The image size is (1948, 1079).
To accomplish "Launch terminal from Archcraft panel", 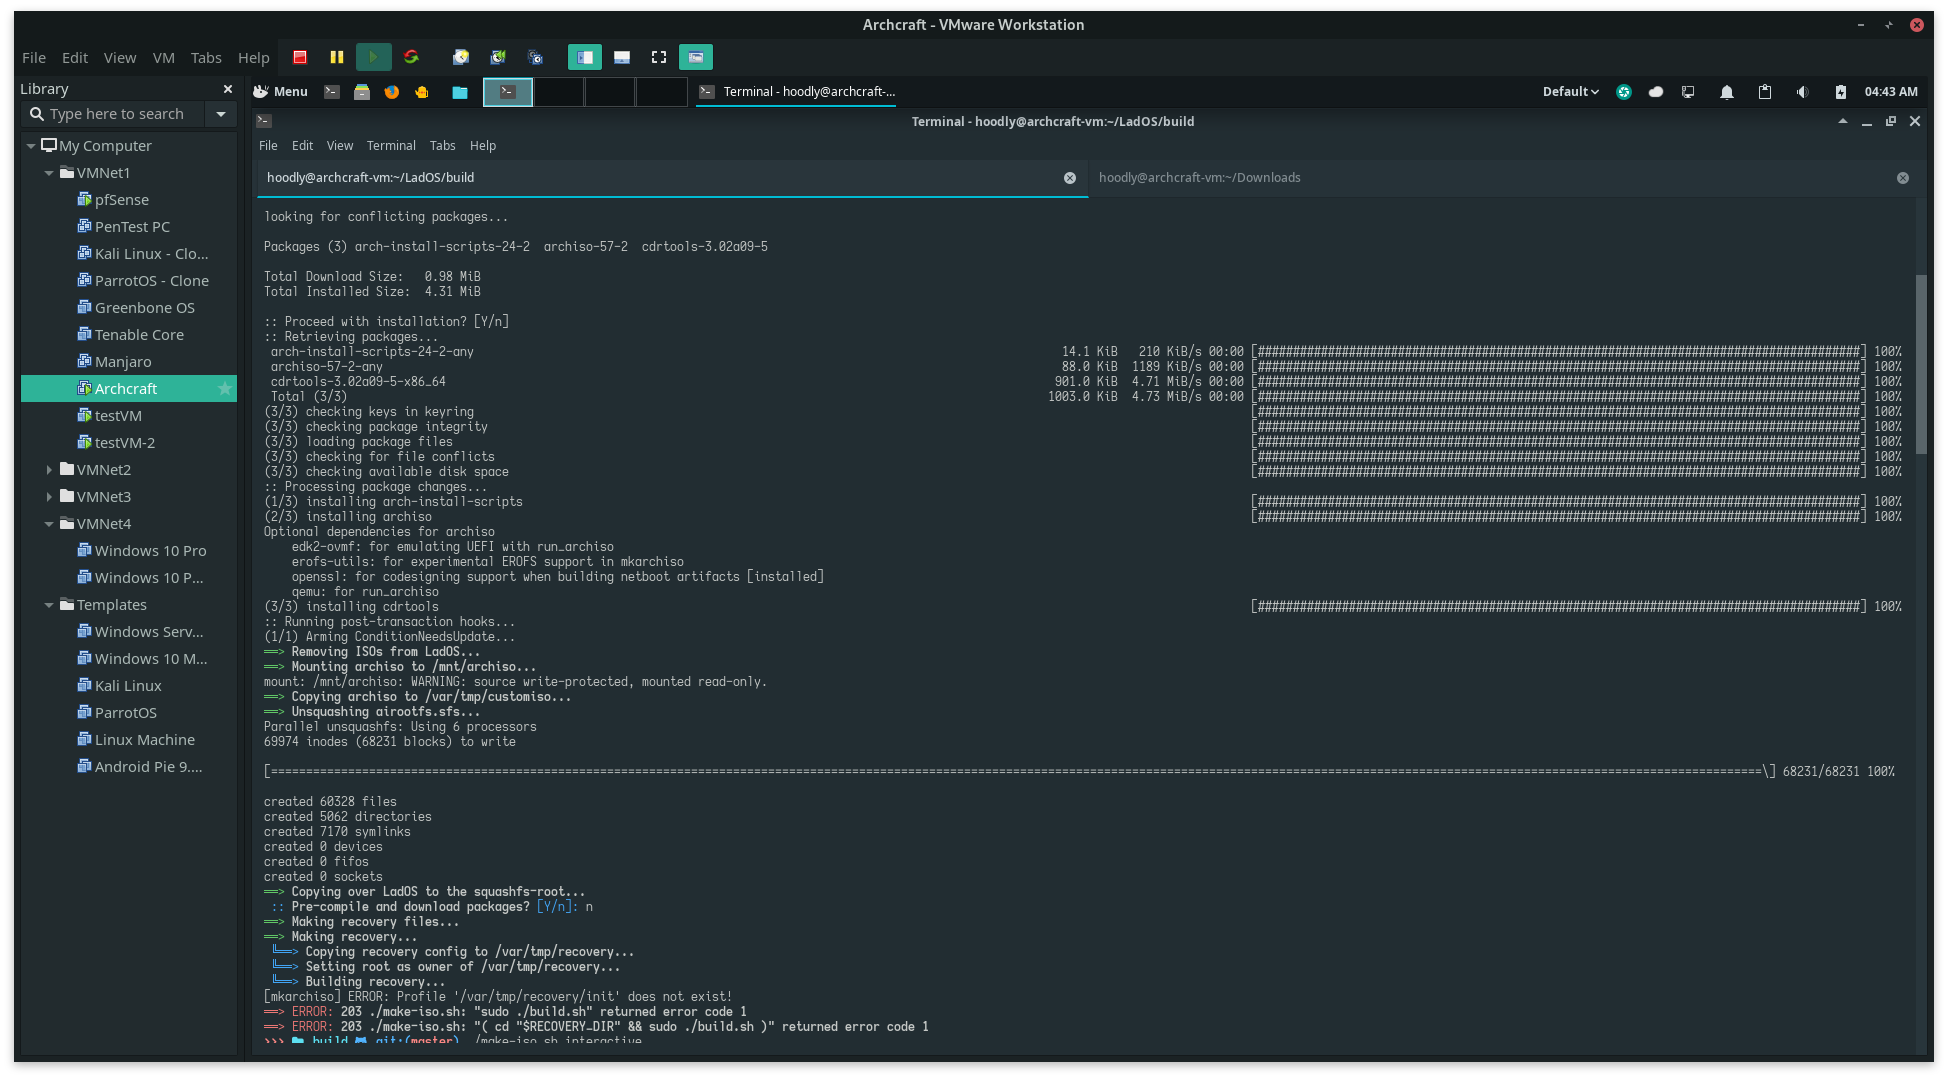I will [332, 91].
